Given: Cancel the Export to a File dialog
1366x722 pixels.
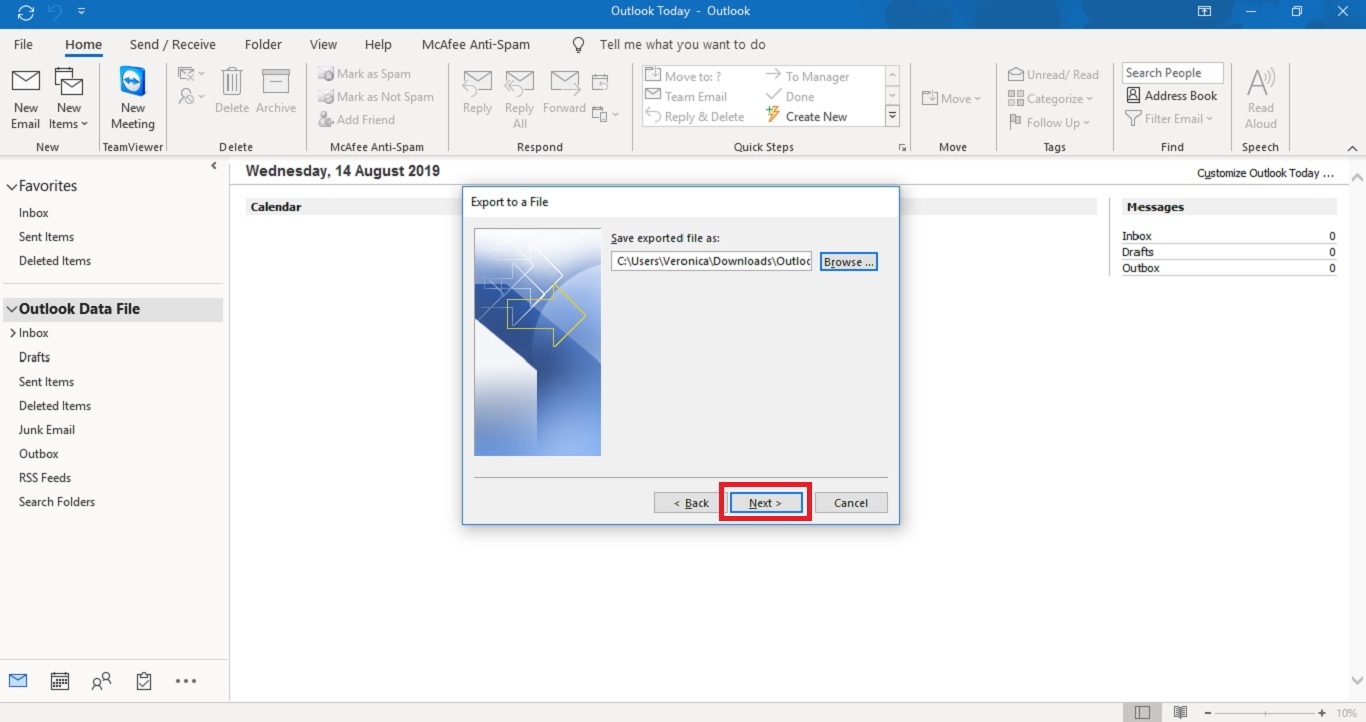Looking at the screenshot, I should coord(851,503).
